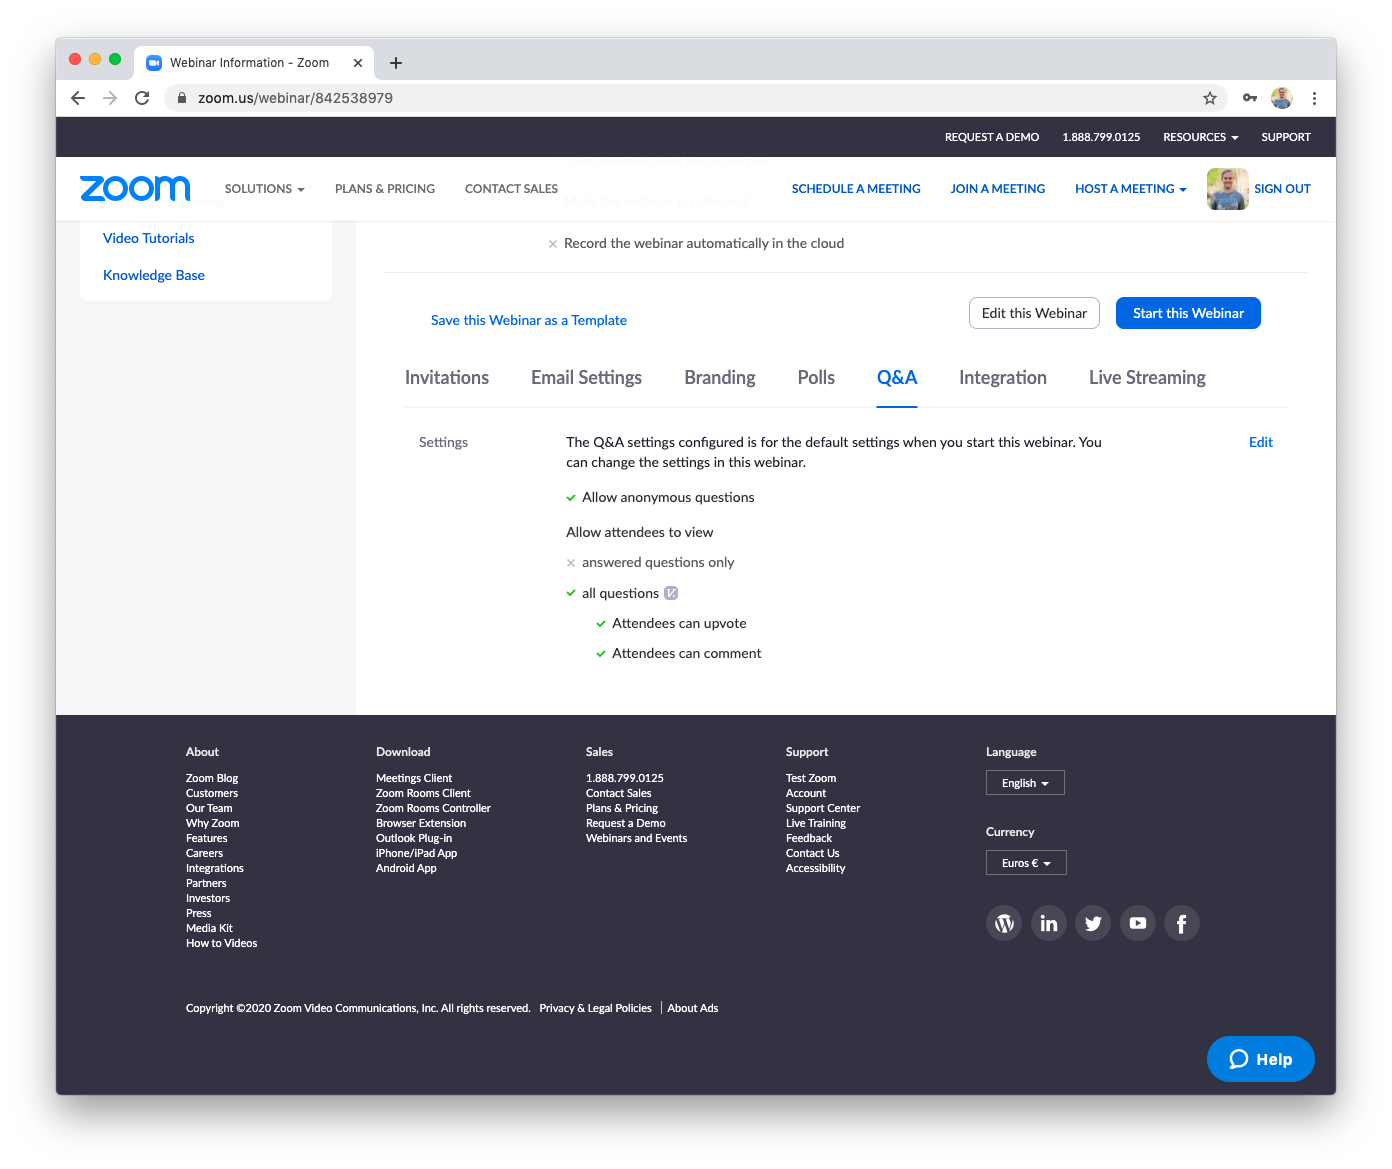
Task: Open the Integrations footer link
Action: click(215, 868)
